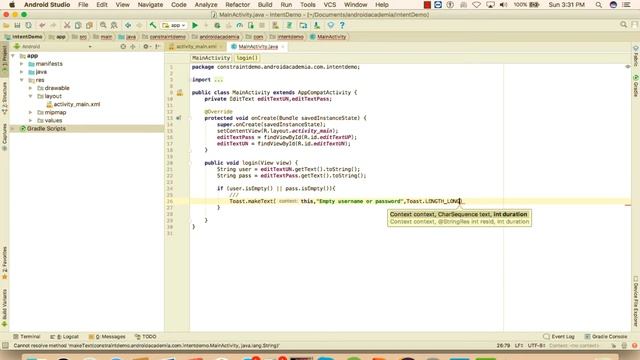Click Spotlight search in macOS menu bar

click(598, 5)
